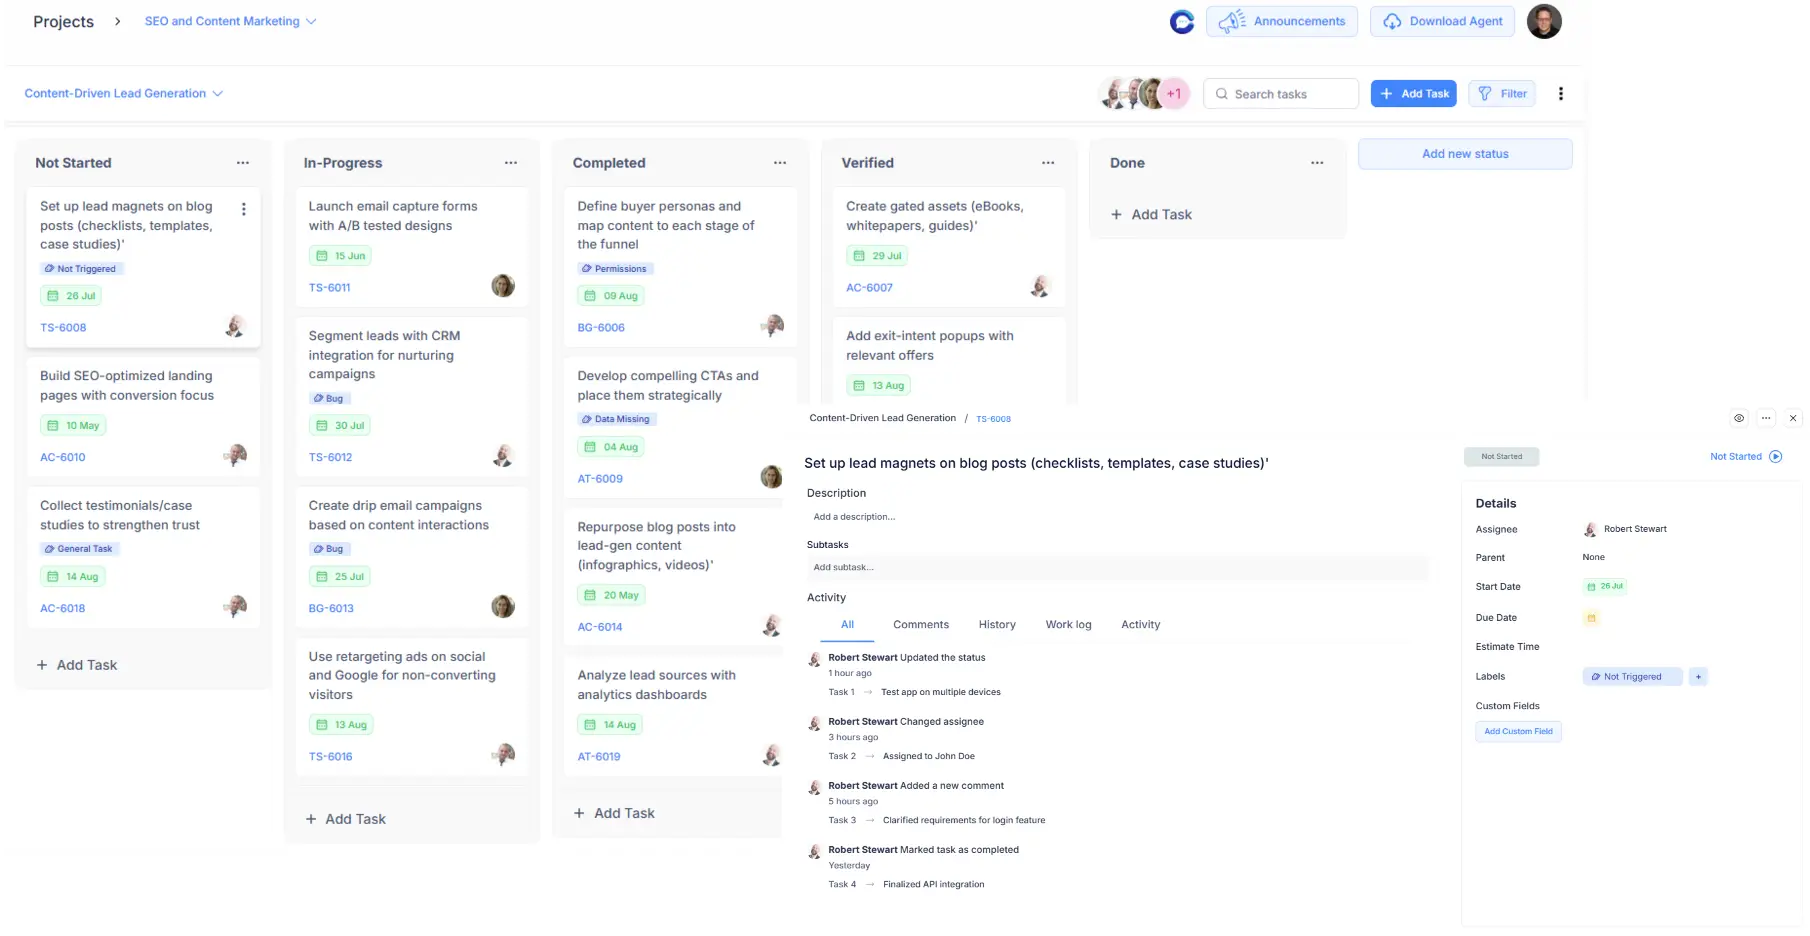Click the blue Add Task button
The width and height of the screenshot is (1810, 936).
coord(1413,93)
